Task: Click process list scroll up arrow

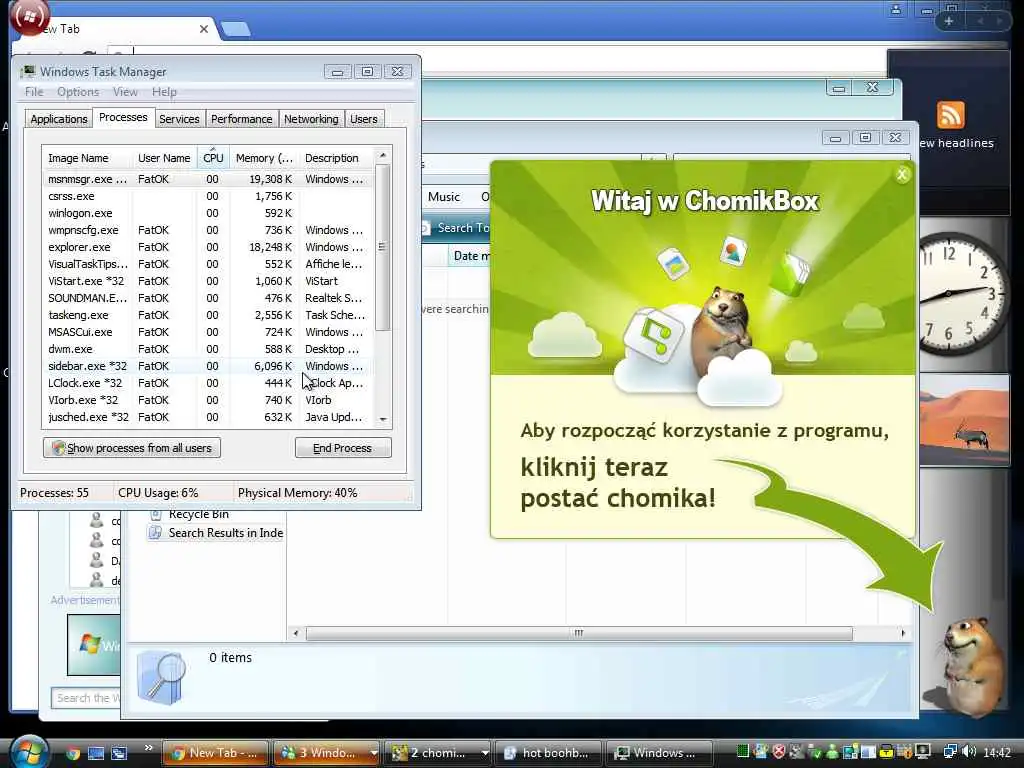Action: coord(383,155)
